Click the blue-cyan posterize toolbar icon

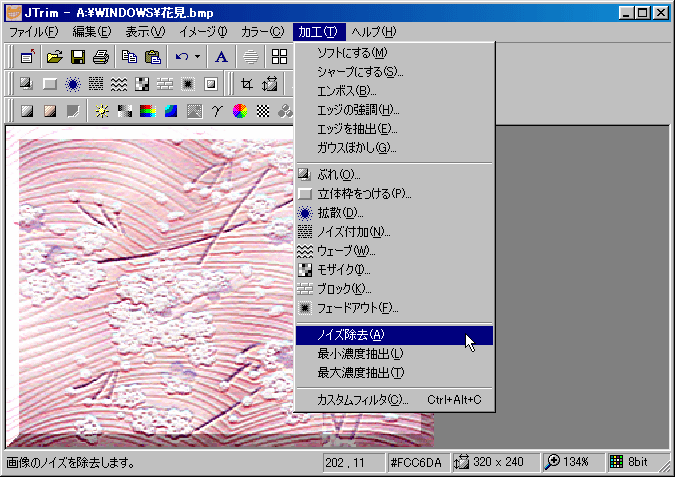[171, 112]
